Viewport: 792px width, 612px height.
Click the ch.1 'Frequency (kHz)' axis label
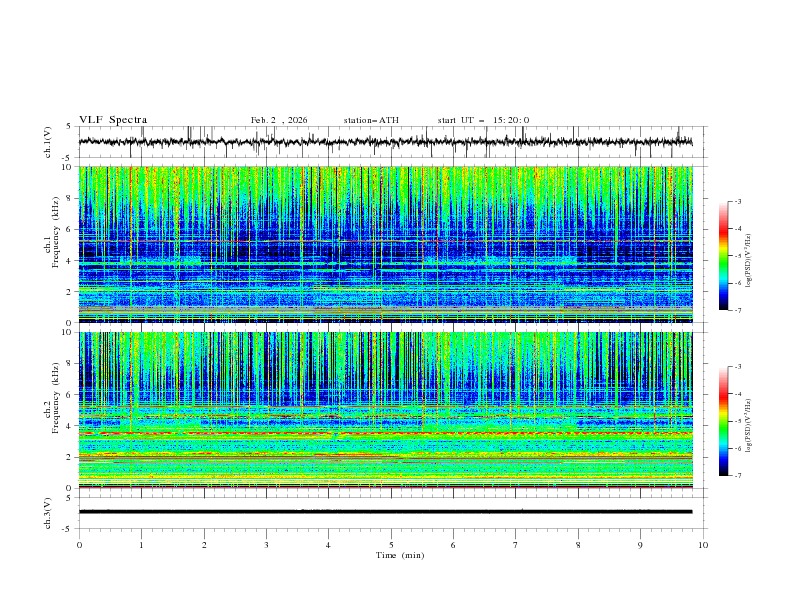56,230
